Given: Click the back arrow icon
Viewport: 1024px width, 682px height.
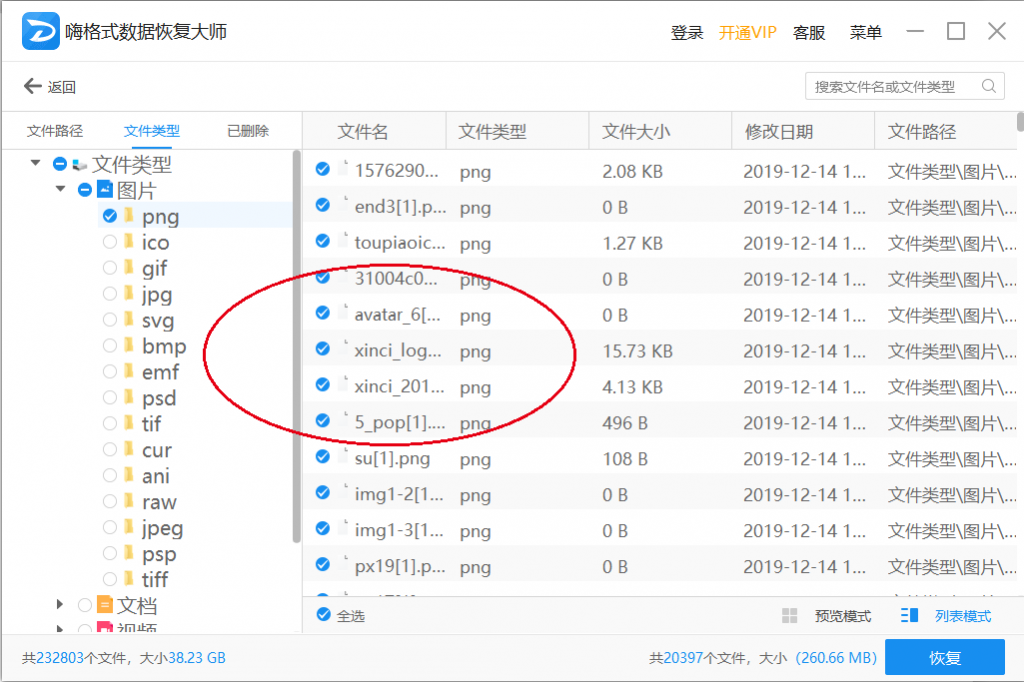Looking at the screenshot, I should click(x=33, y=86).
